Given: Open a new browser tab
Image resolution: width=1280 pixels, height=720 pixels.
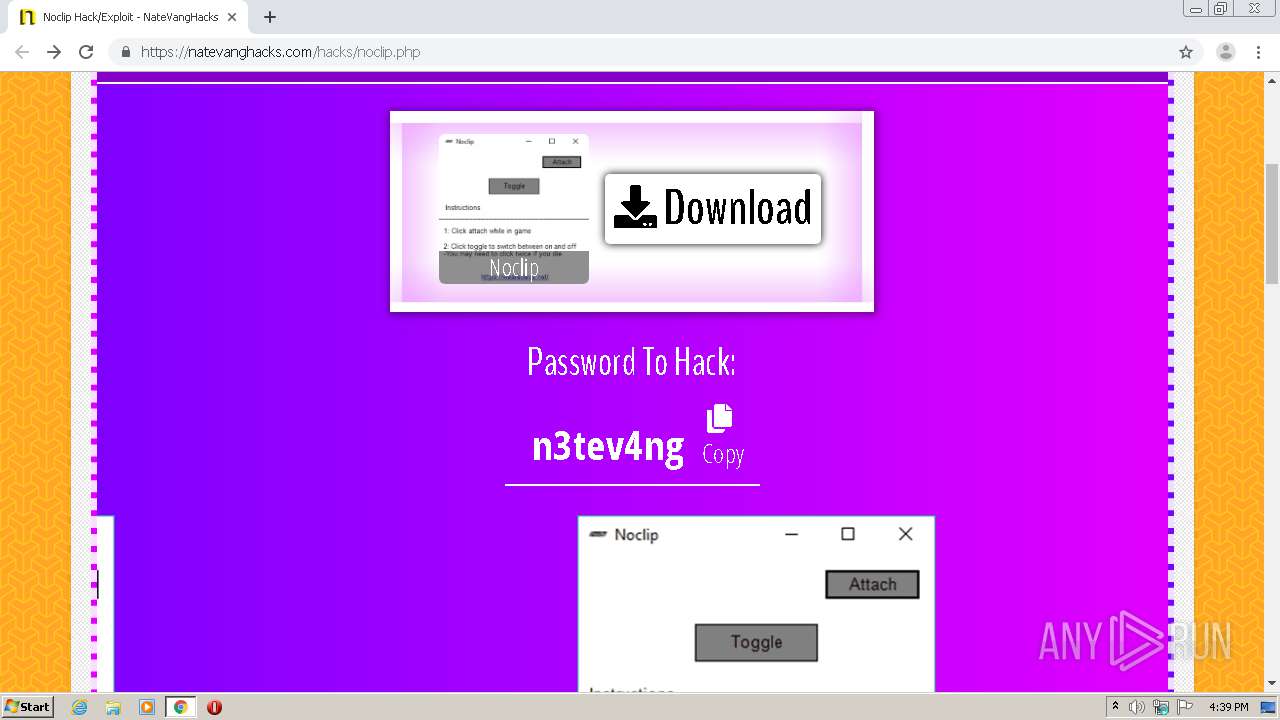Looking at the screenshot, I should (x=270, y=17).
